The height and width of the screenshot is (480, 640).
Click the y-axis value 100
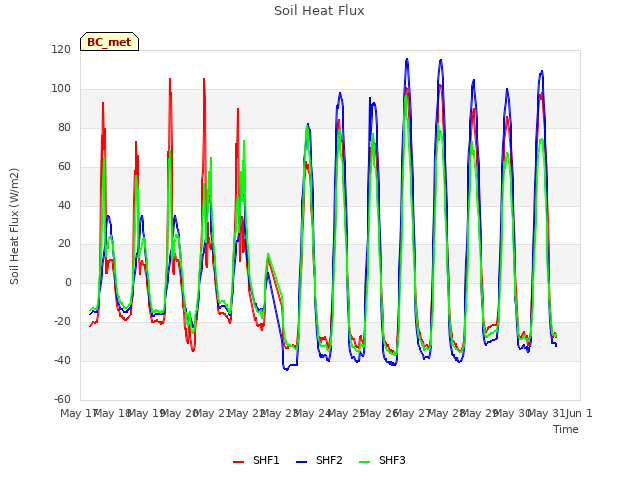[x=61, y=89]
